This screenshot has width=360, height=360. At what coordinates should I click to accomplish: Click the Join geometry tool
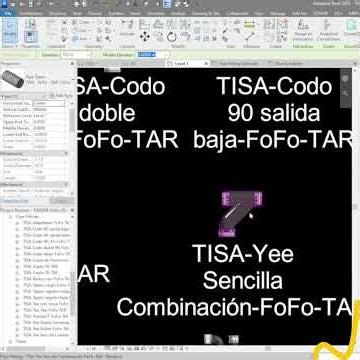tap(83, 39)
